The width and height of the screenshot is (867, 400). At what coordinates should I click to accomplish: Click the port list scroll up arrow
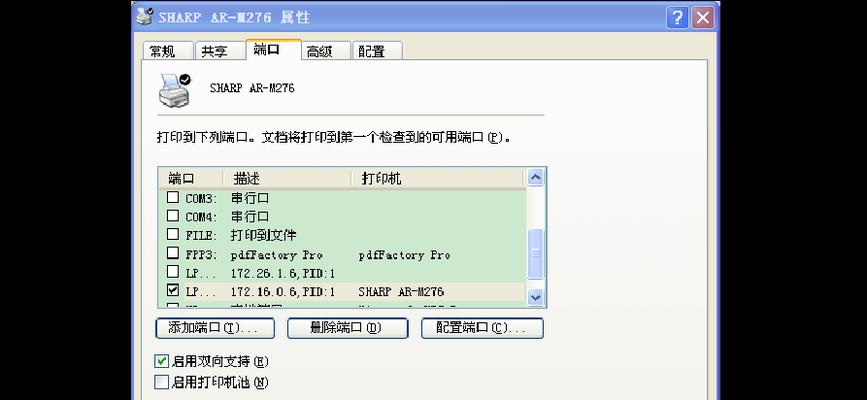535,178
